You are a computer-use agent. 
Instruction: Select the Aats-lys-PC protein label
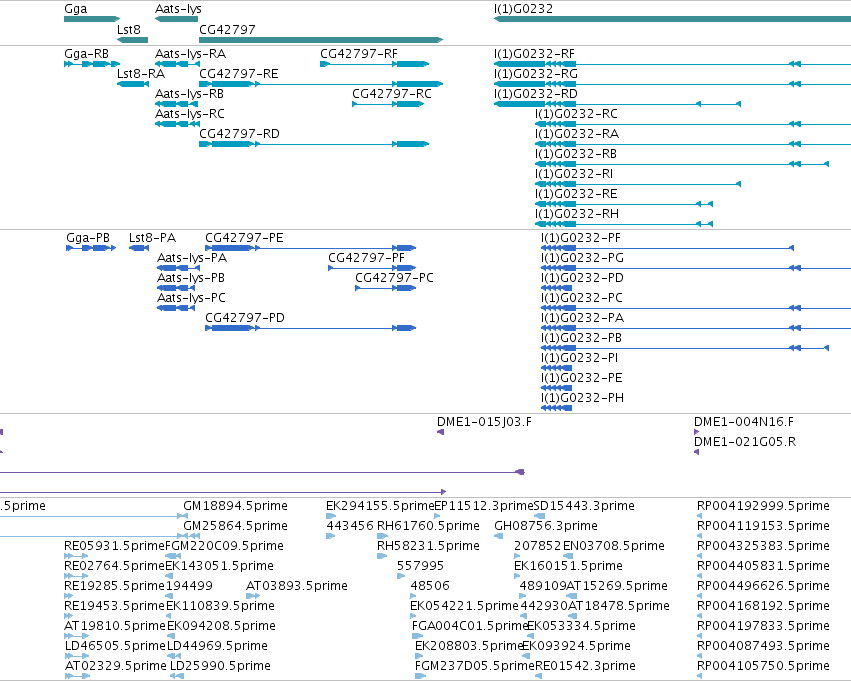191,298
